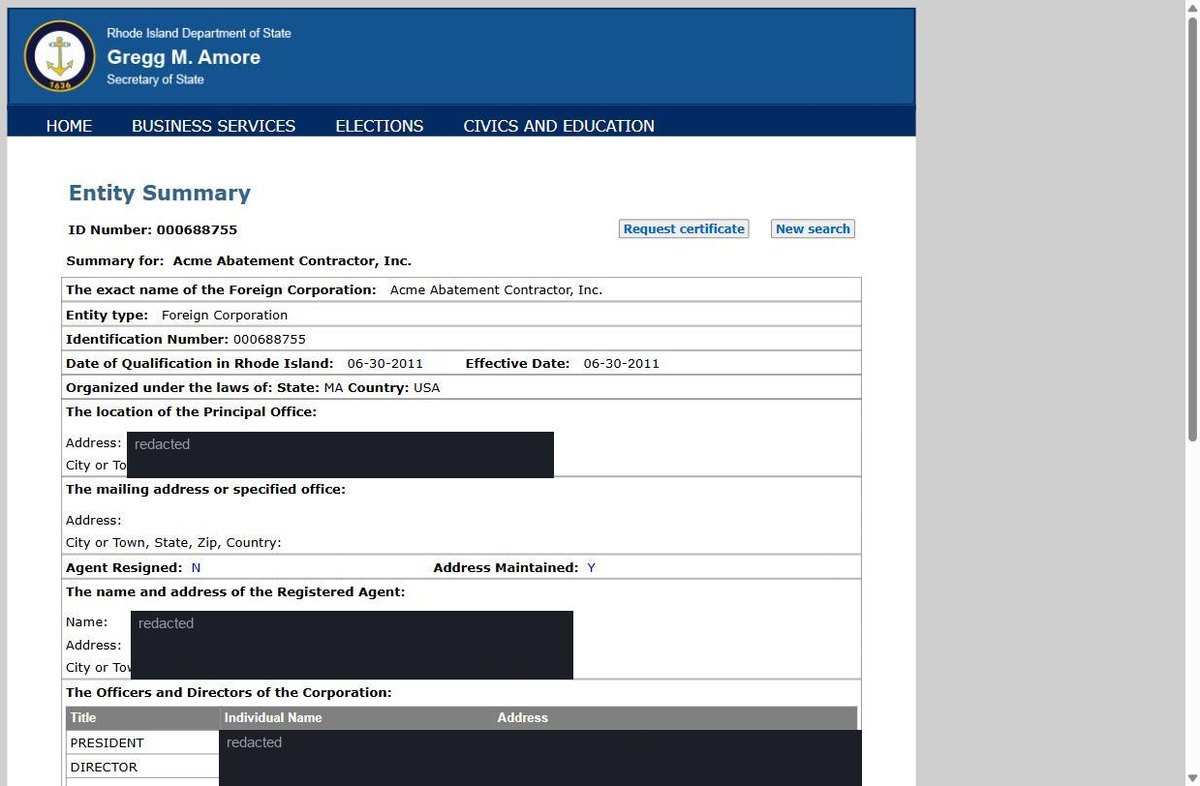
Task: Click the Address column header in officers table
Action: point(523,718)
